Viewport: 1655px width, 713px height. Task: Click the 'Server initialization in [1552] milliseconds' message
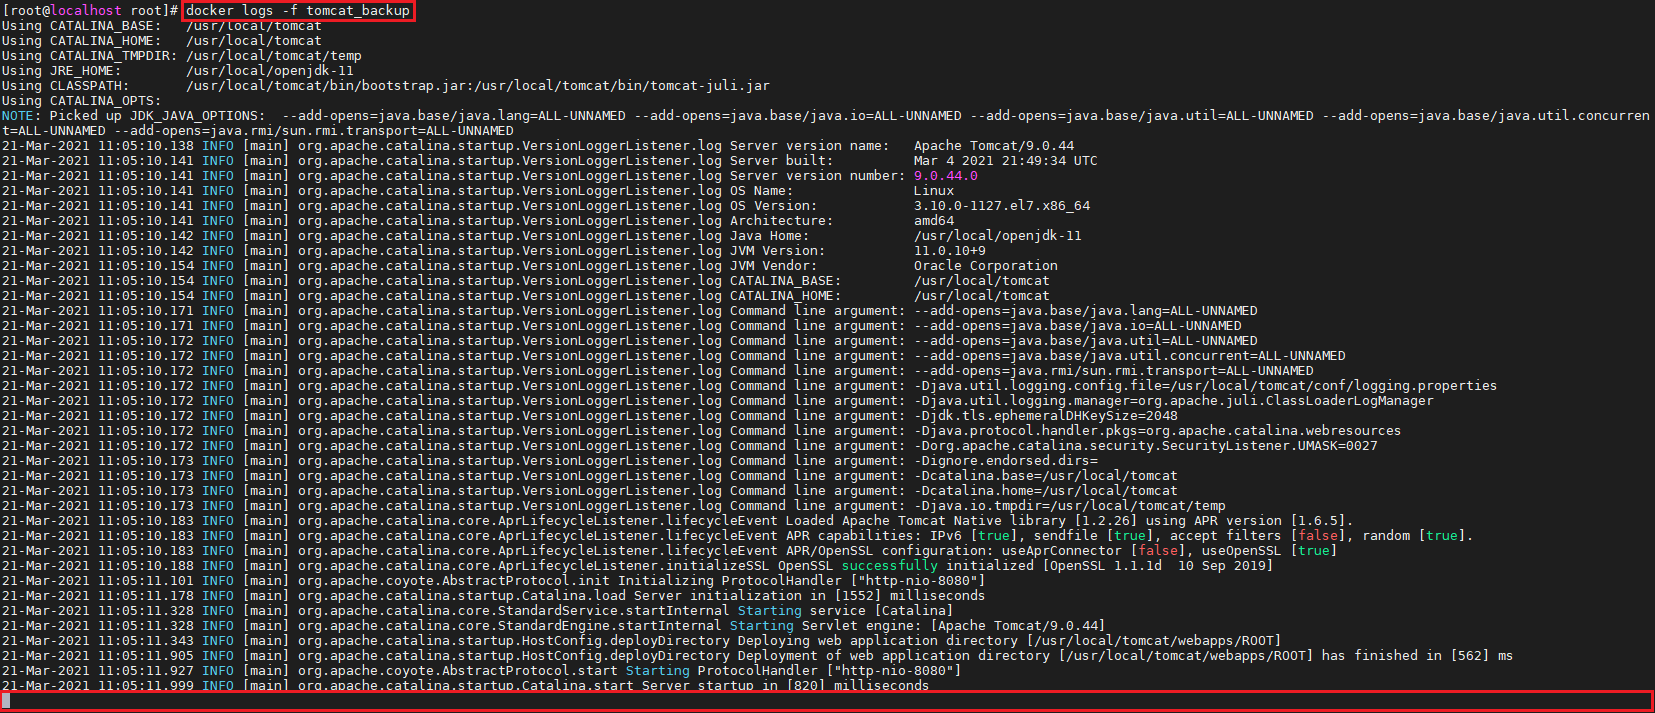(x=810, y=595)
